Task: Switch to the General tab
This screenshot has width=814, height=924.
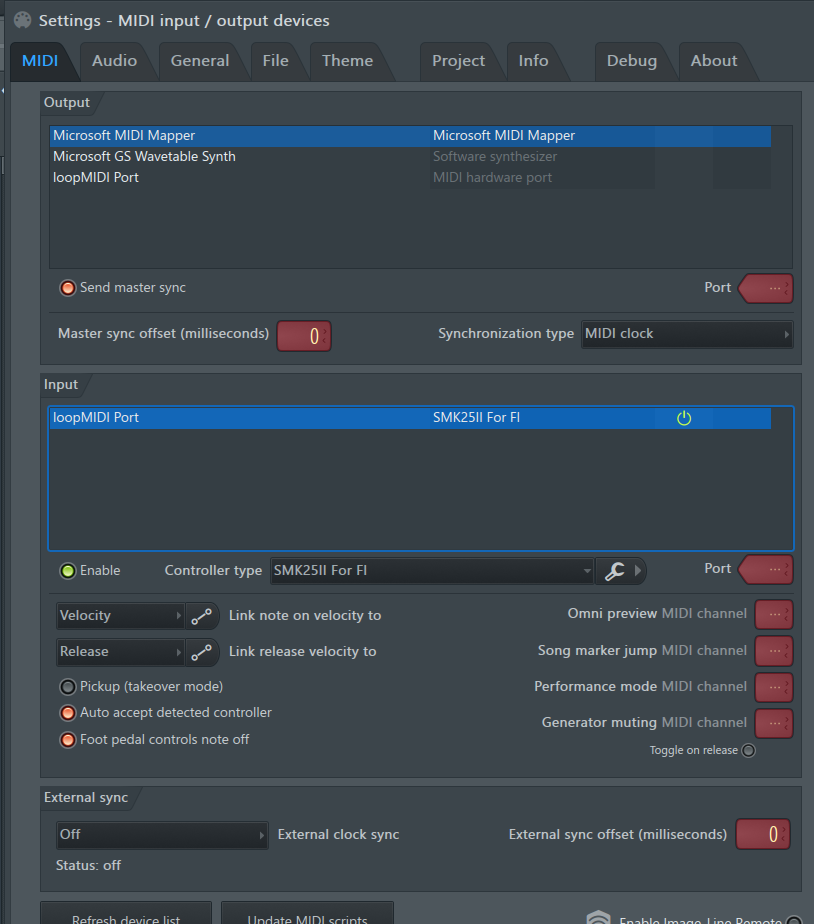Action: [x=200, y=61]
